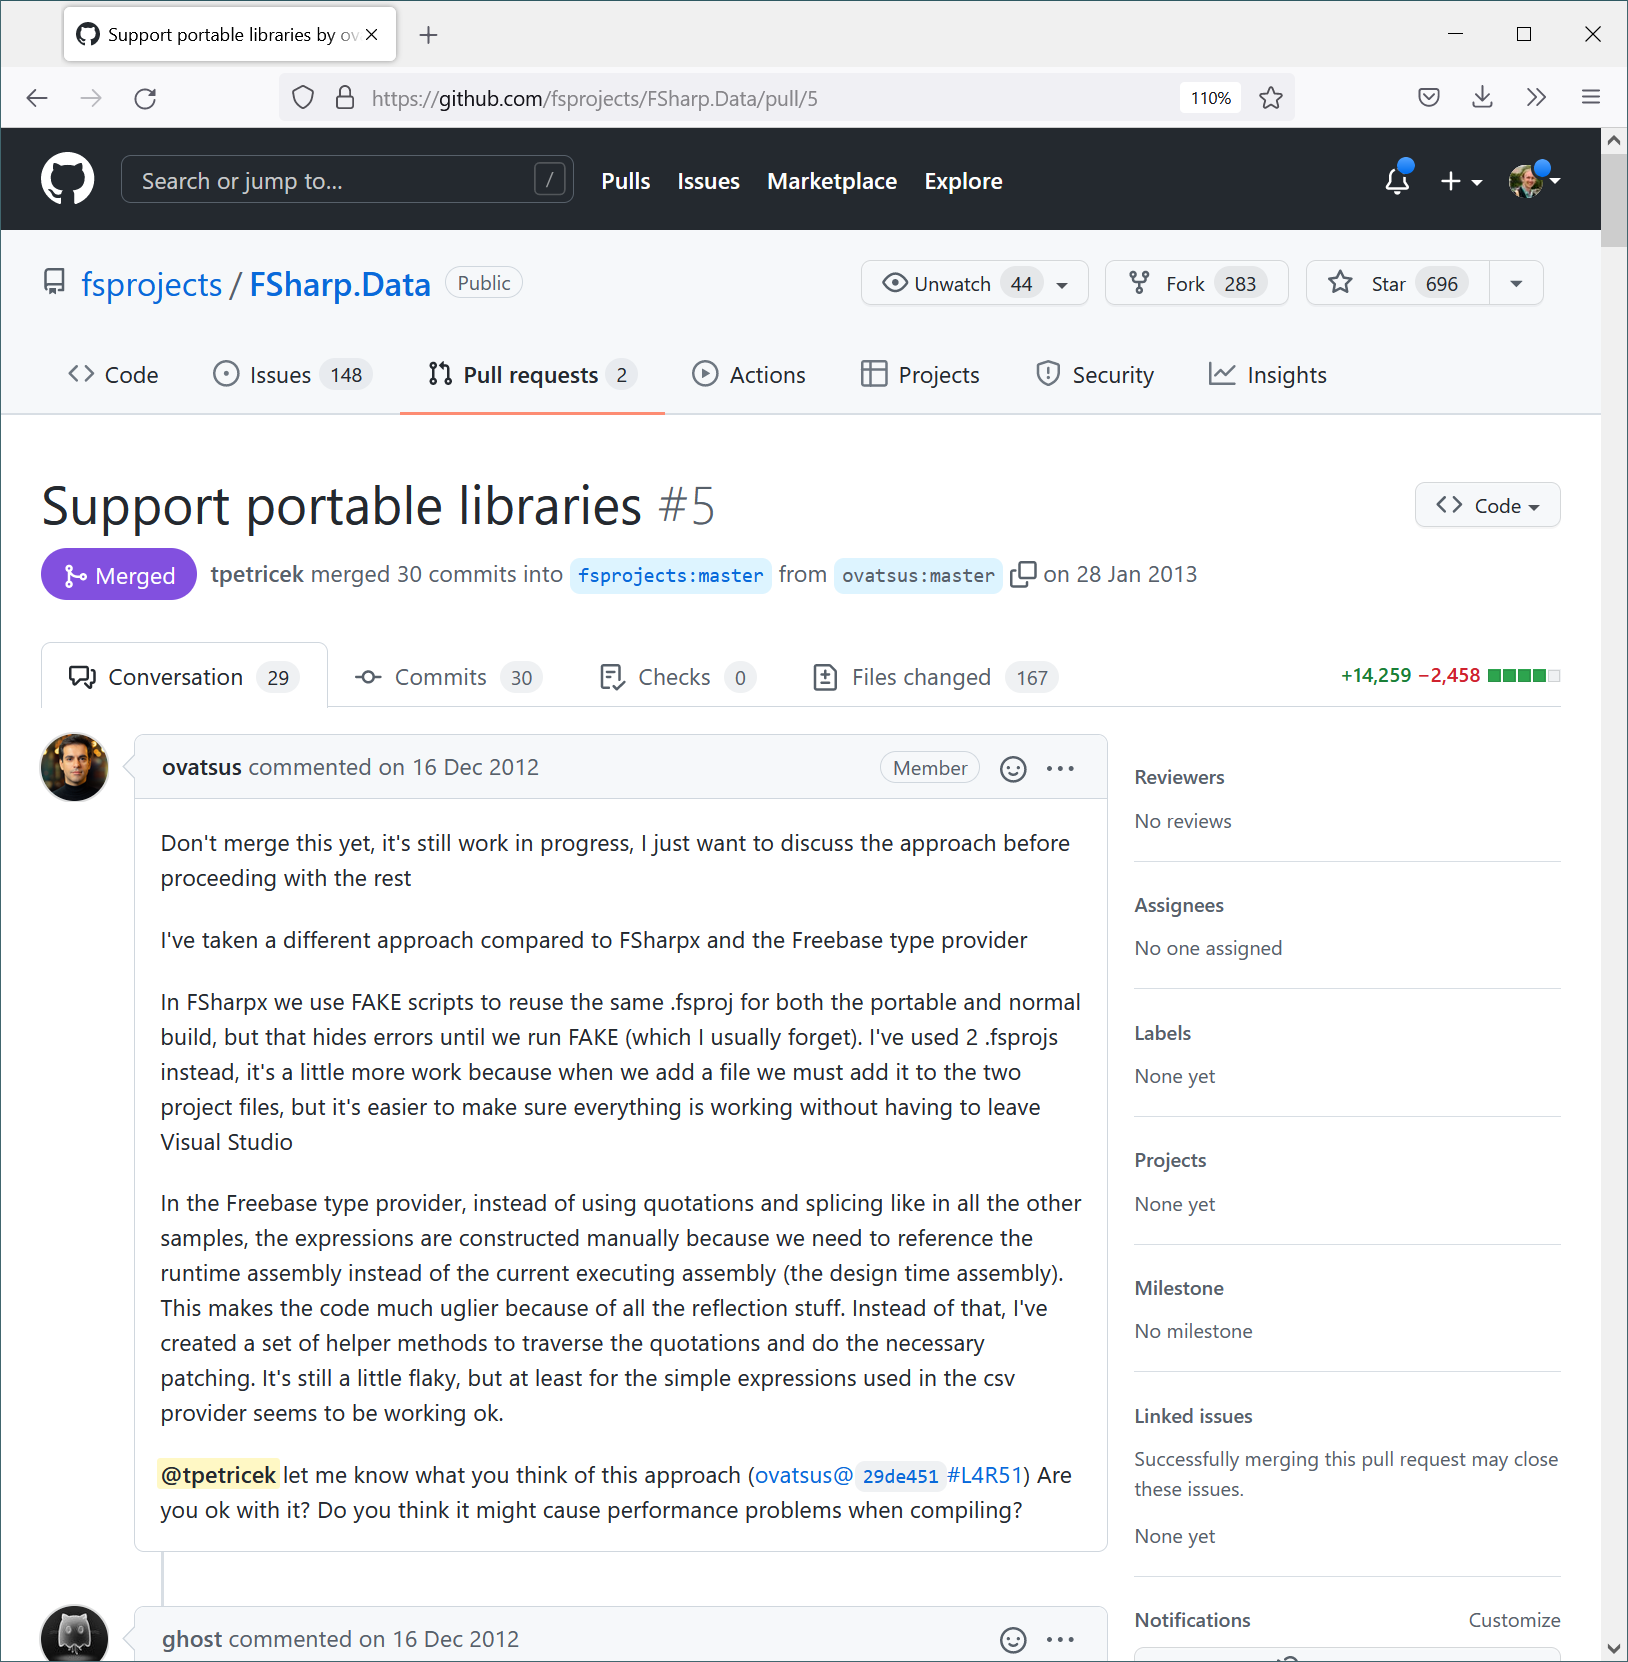
Task: Open the Security tab
Action: (x=1095, y=375)
